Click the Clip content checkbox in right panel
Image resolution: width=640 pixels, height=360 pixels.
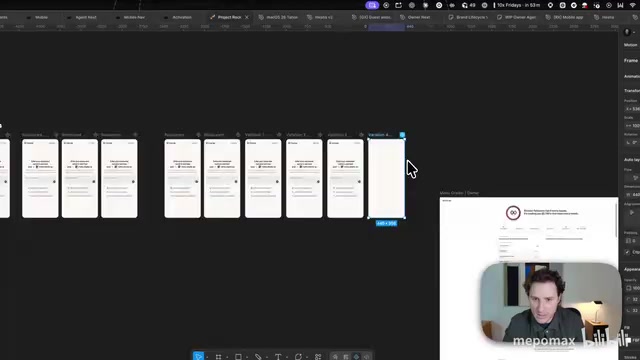pos(628,252)
